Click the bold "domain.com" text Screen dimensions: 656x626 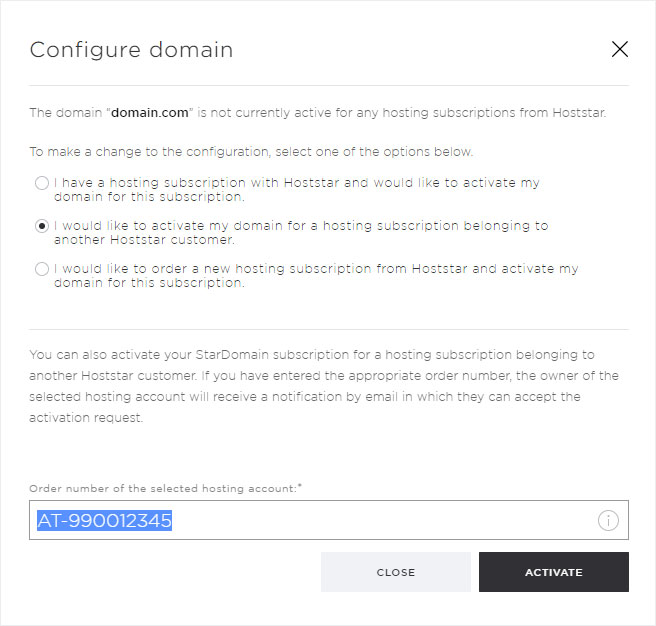point(150,113)
